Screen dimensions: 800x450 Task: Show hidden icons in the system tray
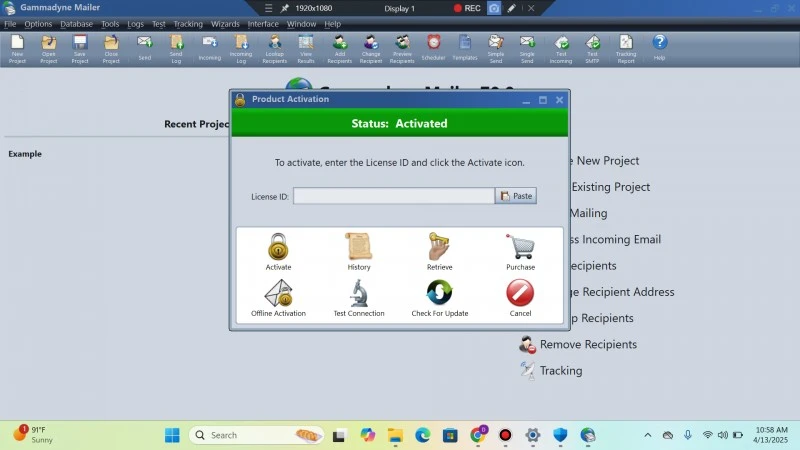click(x=647, y=435)
